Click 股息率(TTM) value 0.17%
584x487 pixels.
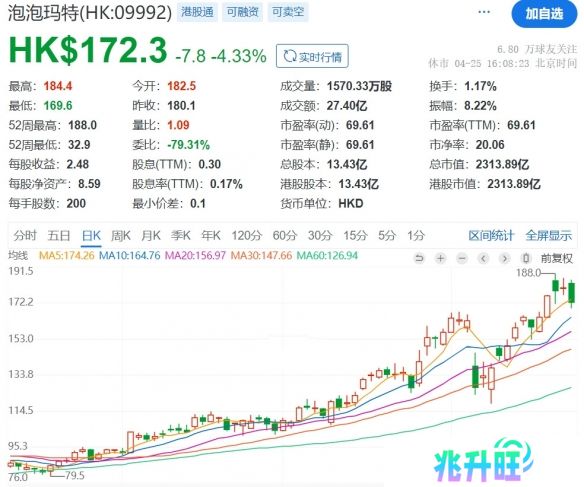coord(226,184)
